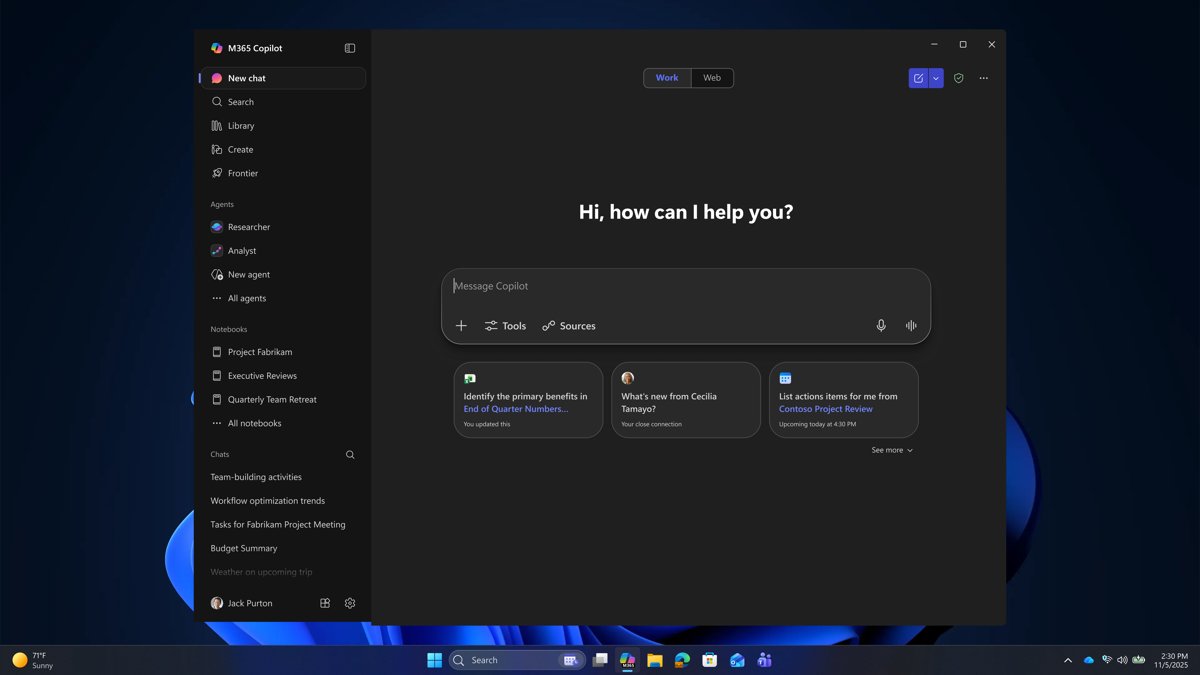Open the Sources menu

569,326
